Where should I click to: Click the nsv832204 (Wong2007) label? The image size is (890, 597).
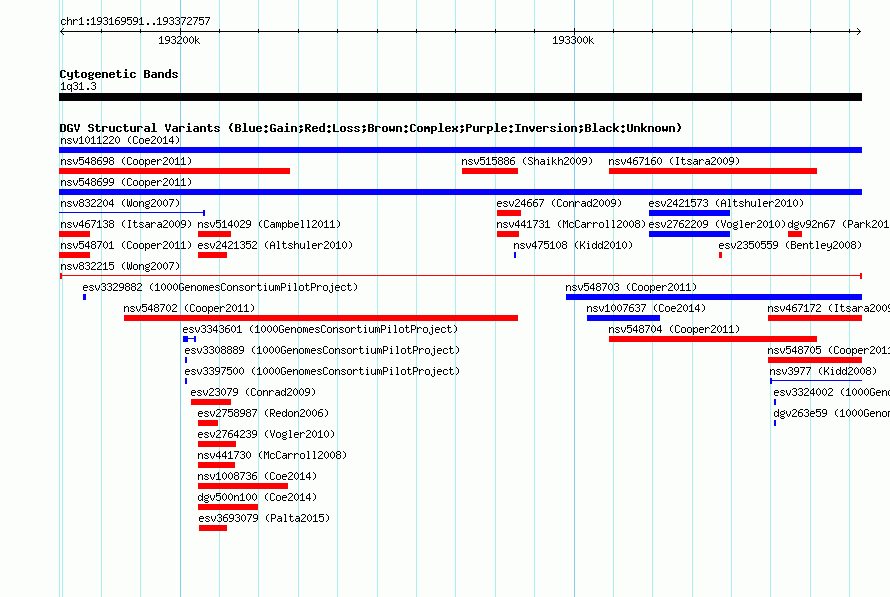[120, 203]
